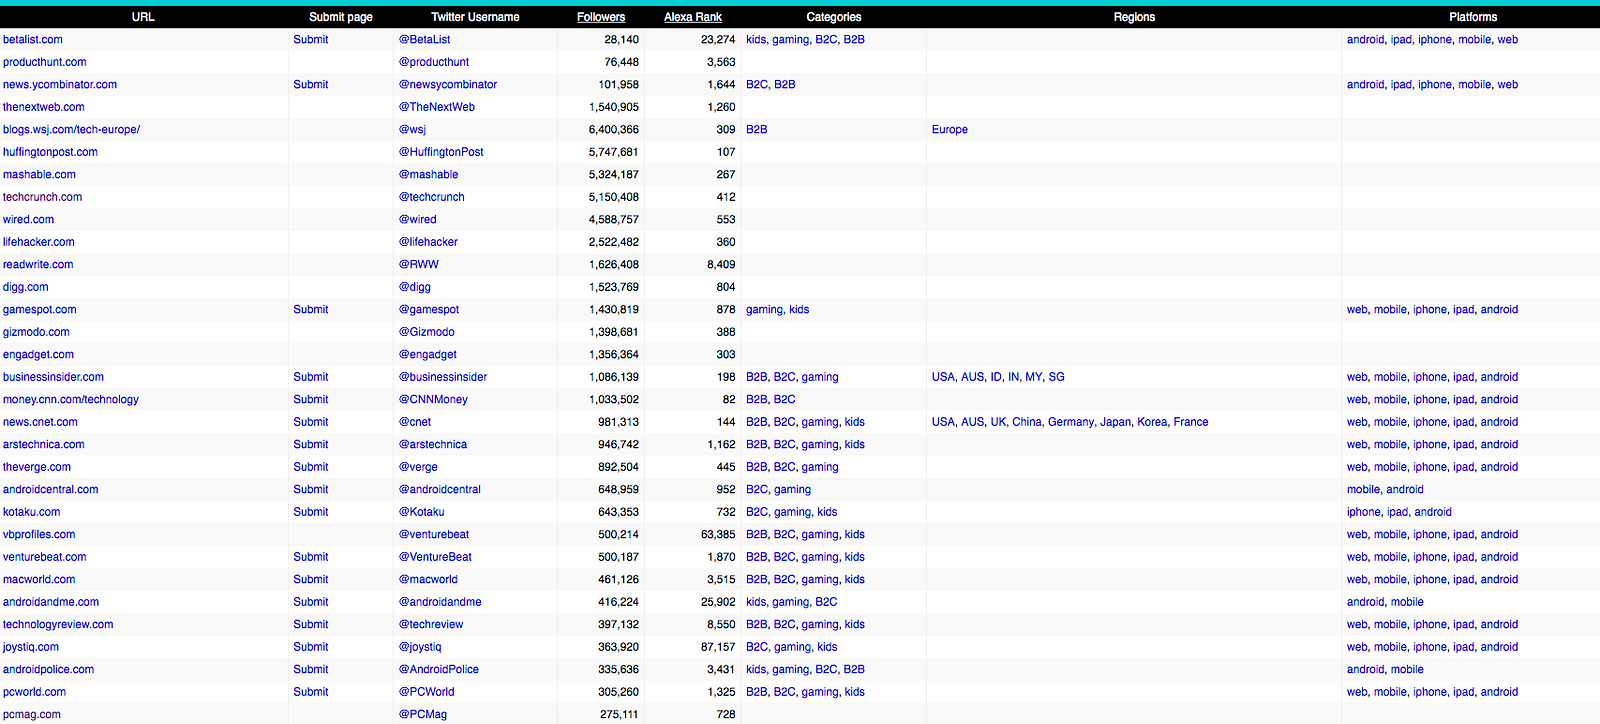1600x724 pixels.
Task: Click Submit in the news.ycombinator.com row
Action: point(311,85)
